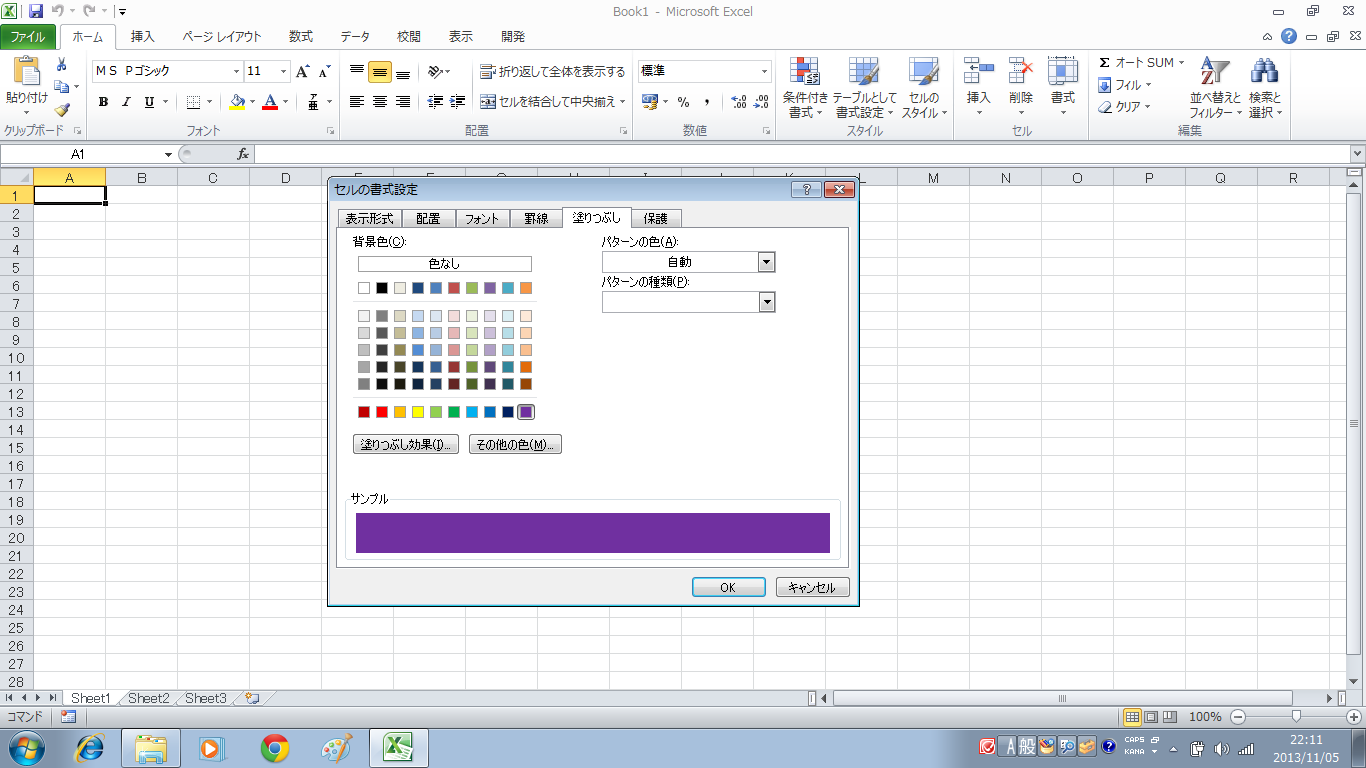
Task: Click the 並べ替えとフィルター sort icon
Action: pyautogui.click(x=1214, y=88)
